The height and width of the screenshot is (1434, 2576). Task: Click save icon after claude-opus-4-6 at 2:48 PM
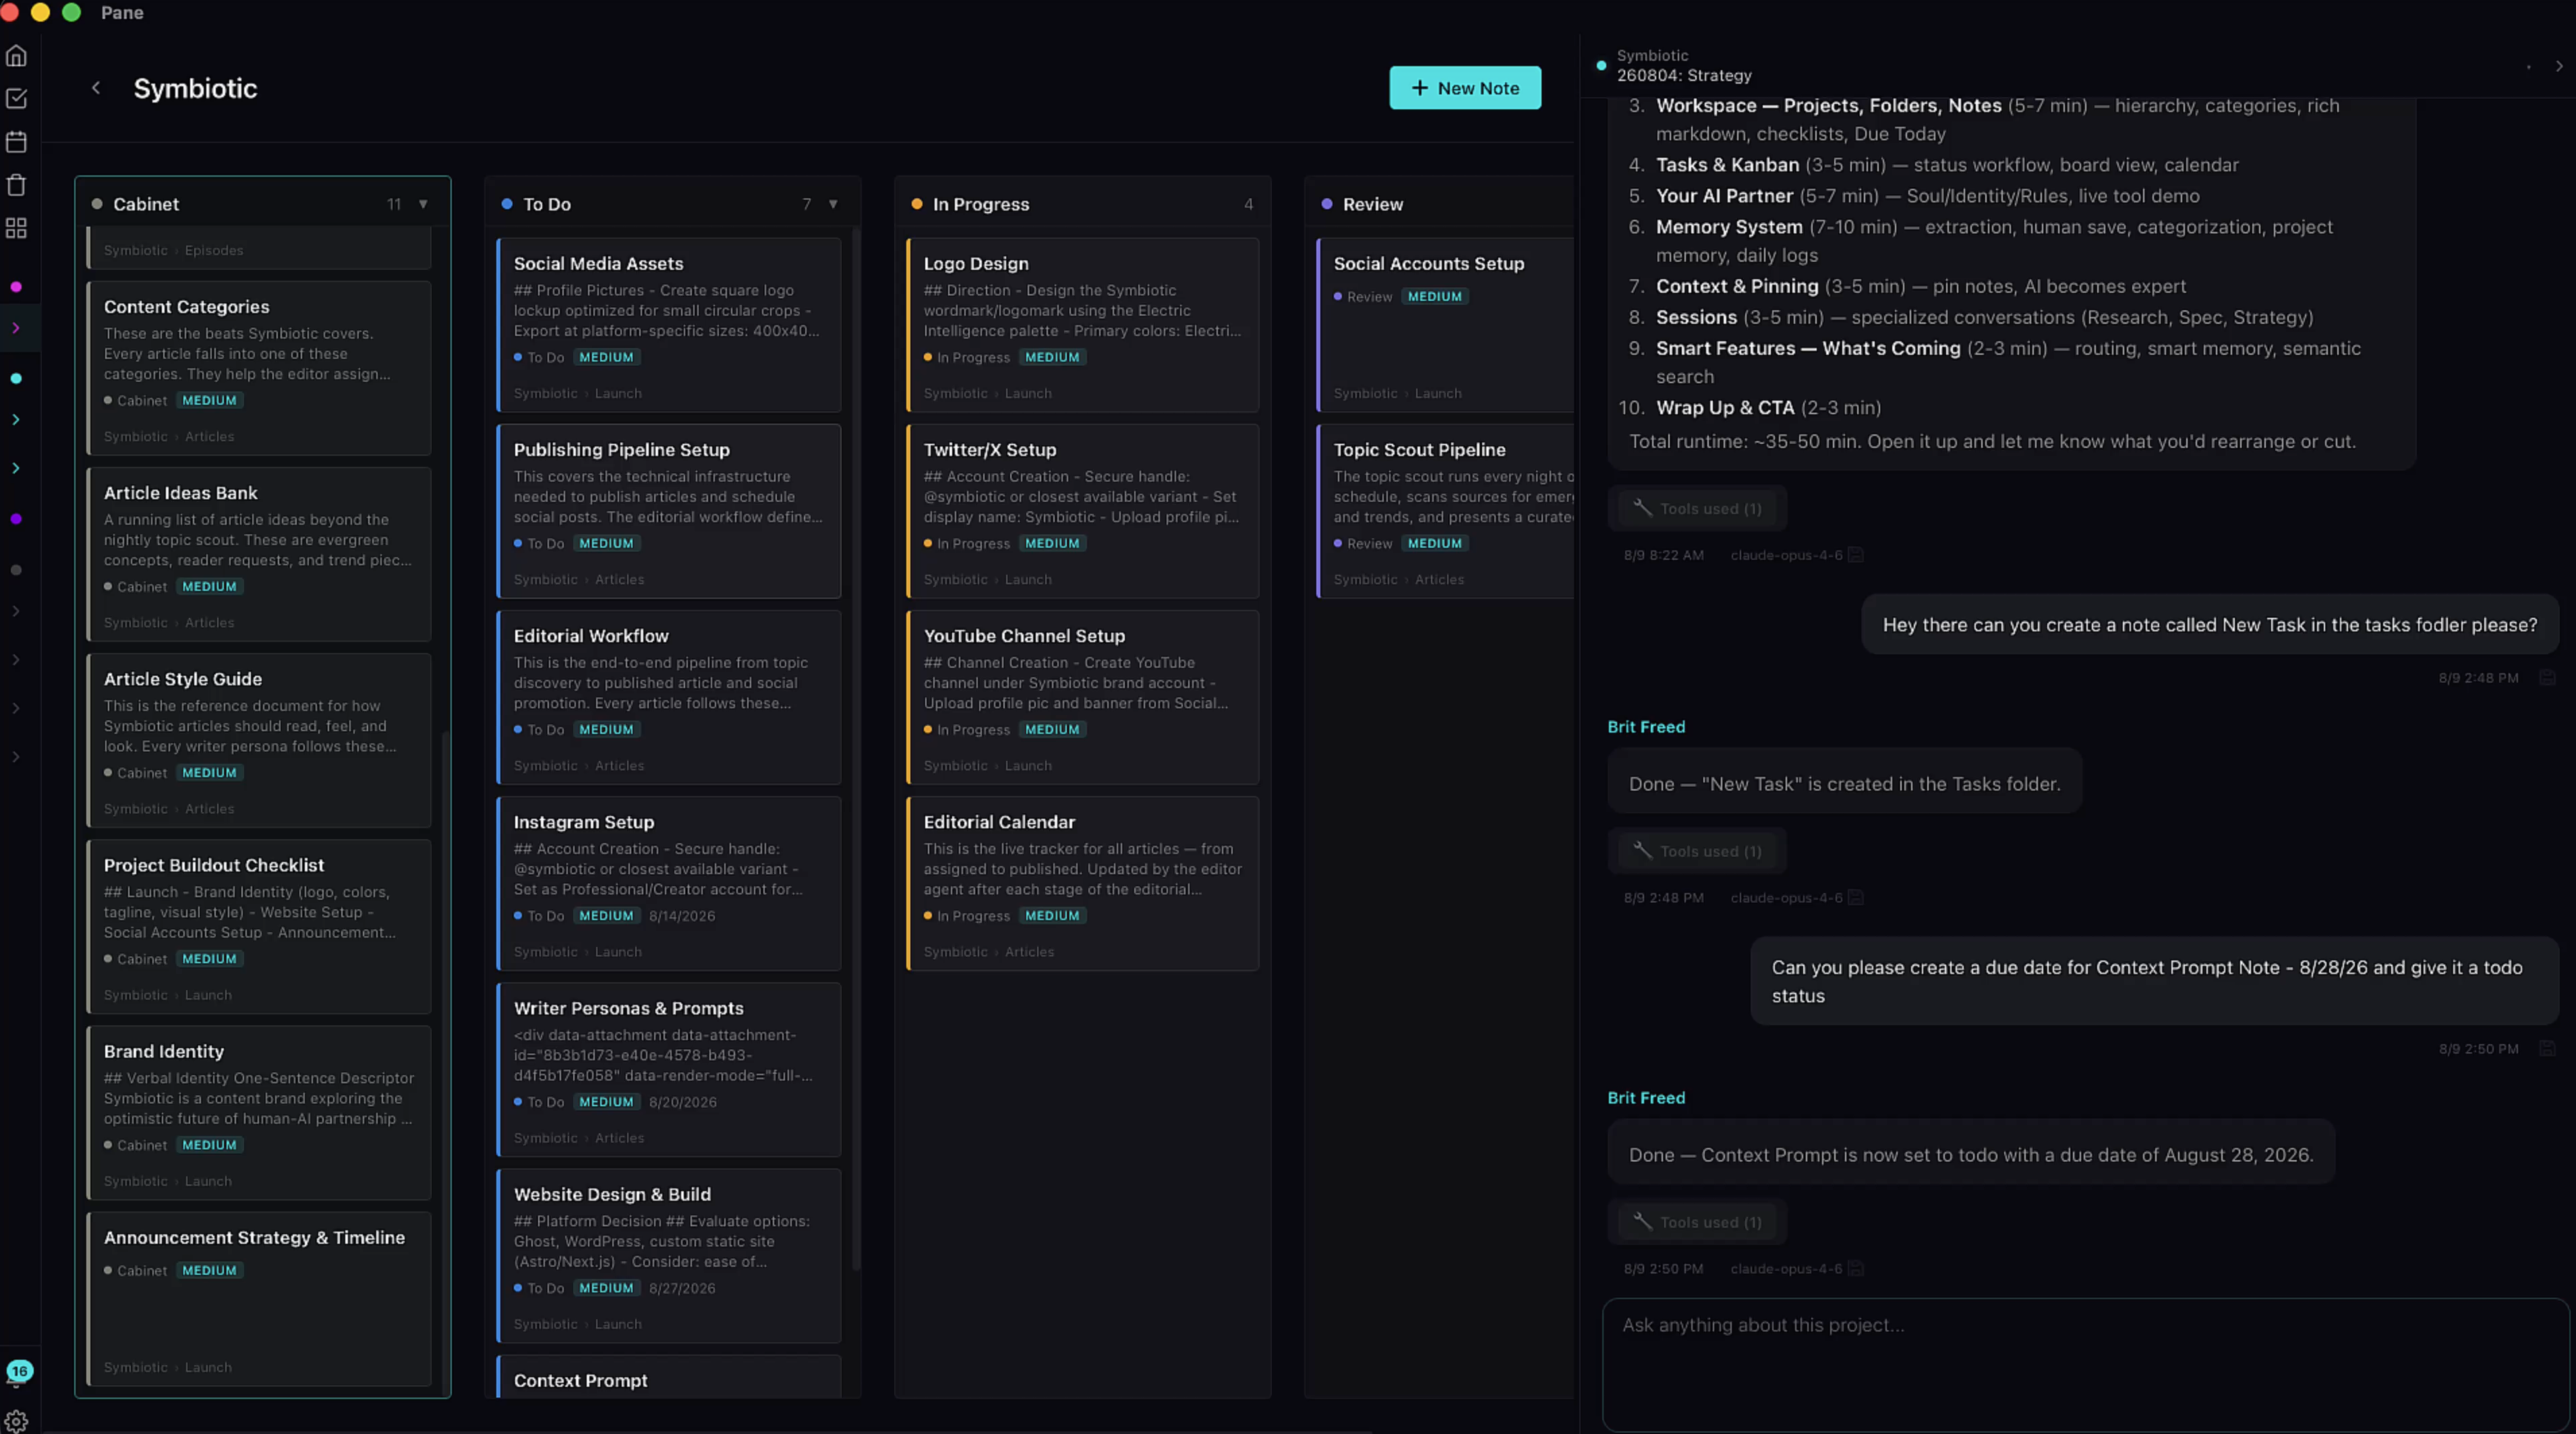[x=1856, y=898]
